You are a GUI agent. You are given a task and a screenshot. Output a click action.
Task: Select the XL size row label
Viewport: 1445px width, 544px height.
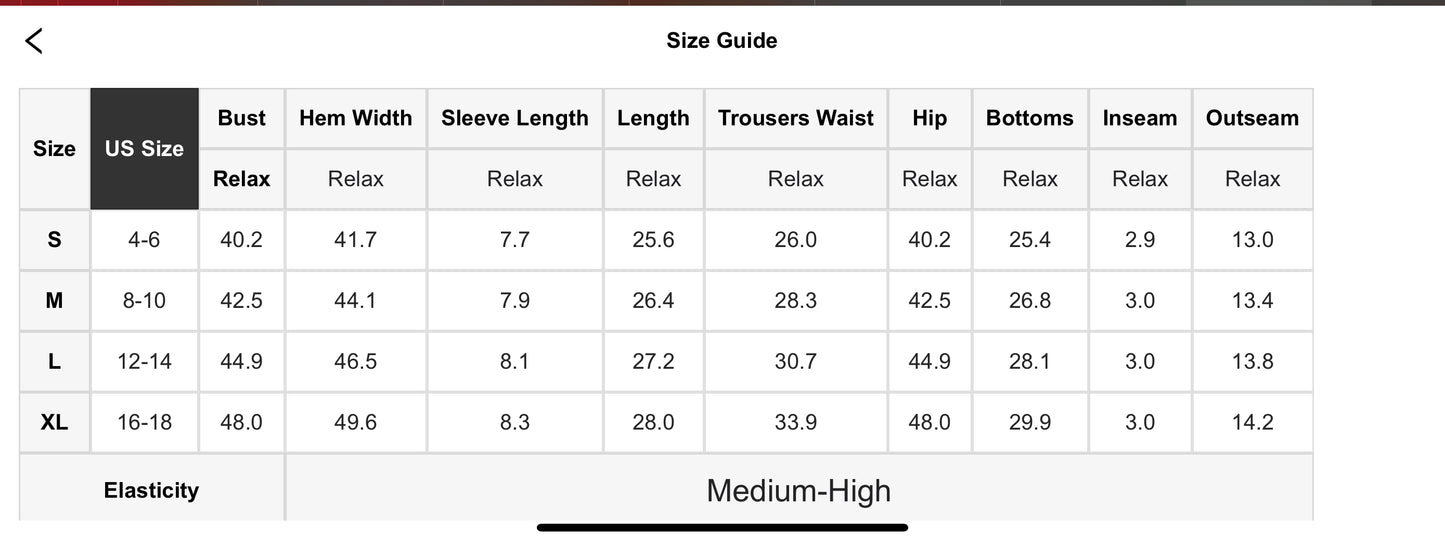(x=54, y=423)
